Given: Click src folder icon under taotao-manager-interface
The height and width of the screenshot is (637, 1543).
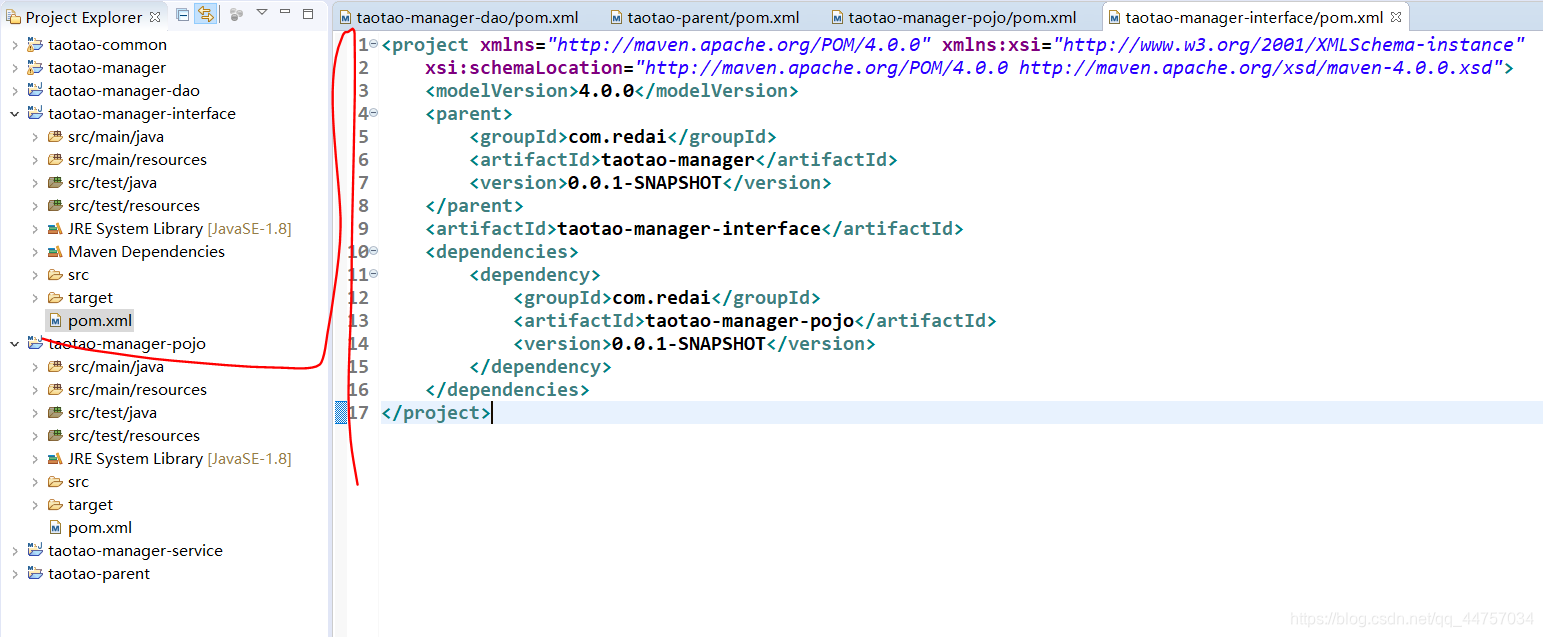Looking at the screenshot, I should click(55, 275).
